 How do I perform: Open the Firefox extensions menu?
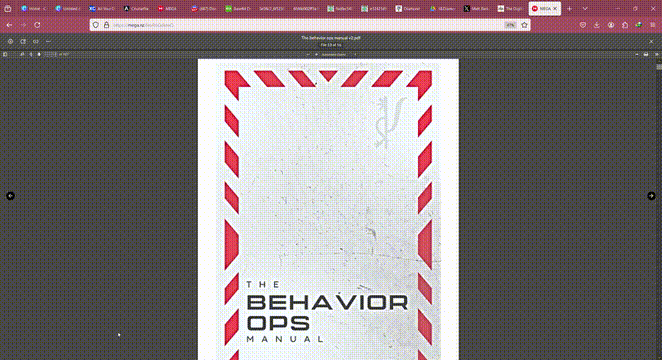(x=625, y=25)
